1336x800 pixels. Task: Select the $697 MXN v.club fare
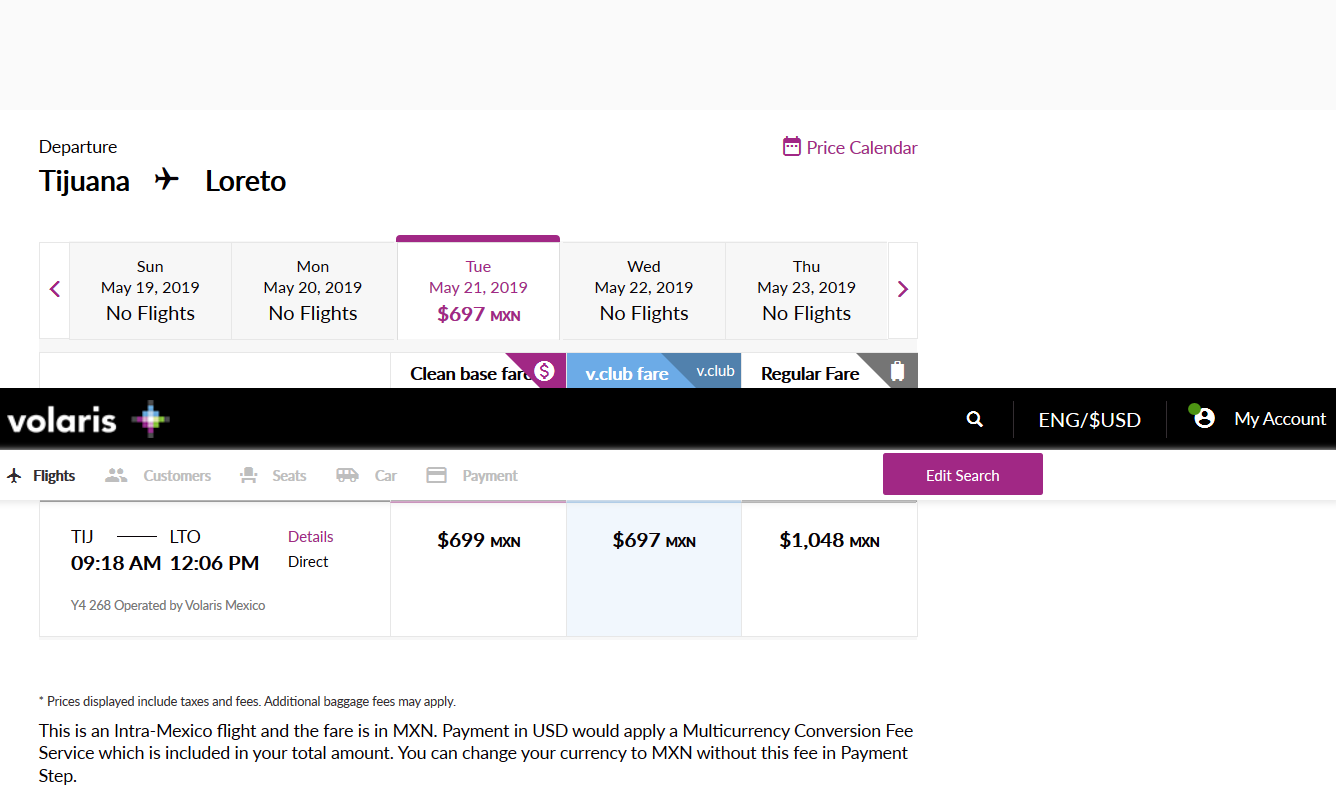(654, 541)
